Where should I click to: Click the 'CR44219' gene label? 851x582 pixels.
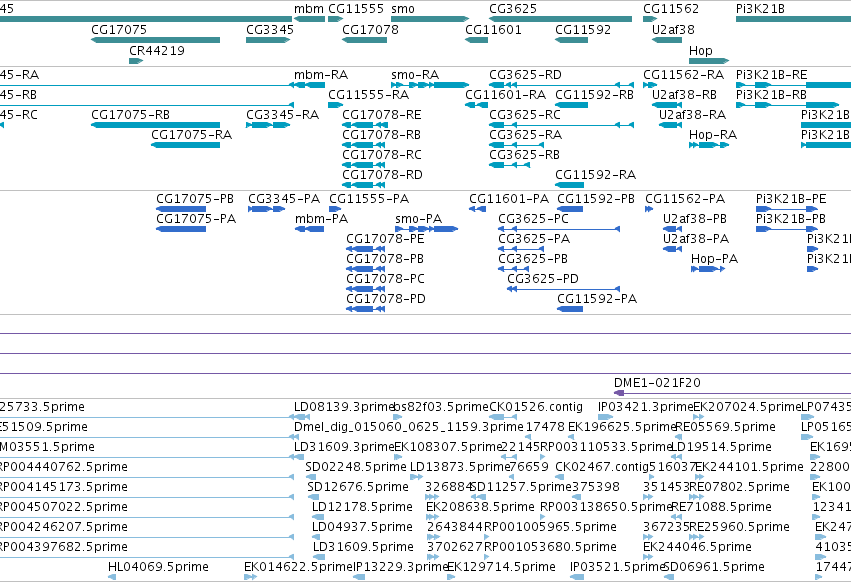[x=157, y=50]
